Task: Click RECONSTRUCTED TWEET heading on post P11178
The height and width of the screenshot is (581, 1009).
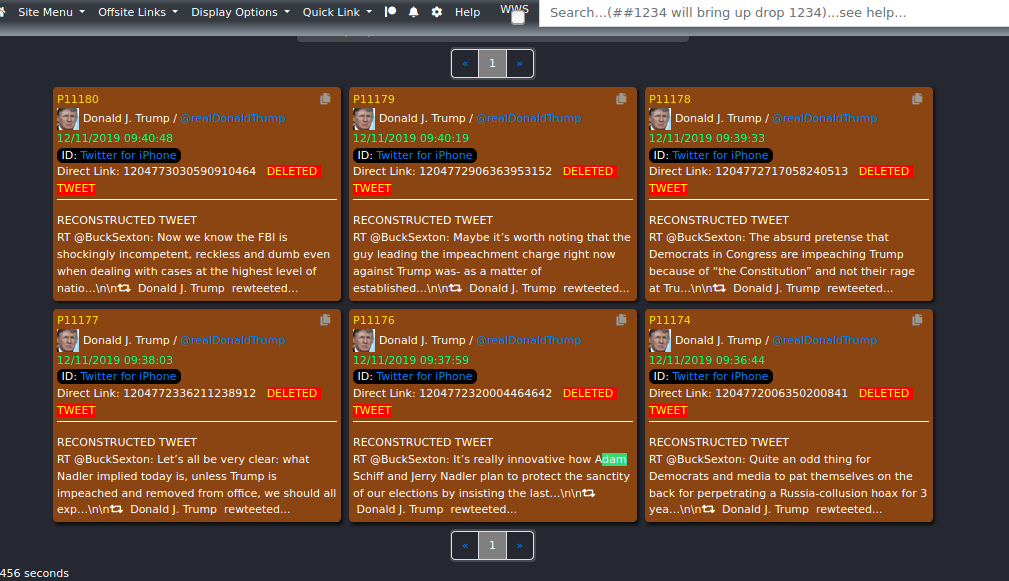Action: coord(719,220)
